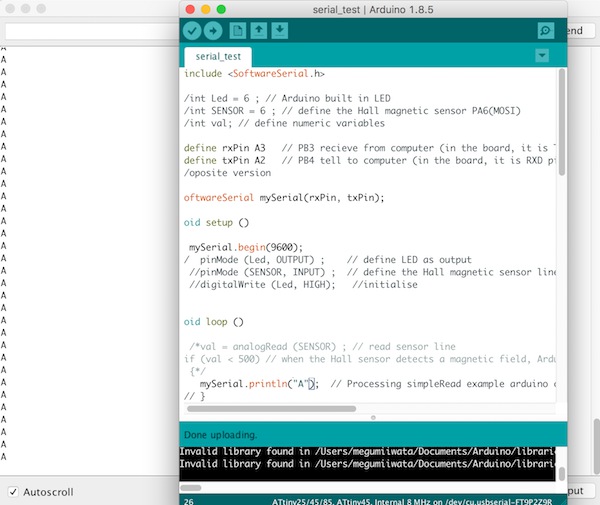Screen dimensions: 600x505
Task: Click the code editor horizontal scrollbar
Action: point(271,409)
